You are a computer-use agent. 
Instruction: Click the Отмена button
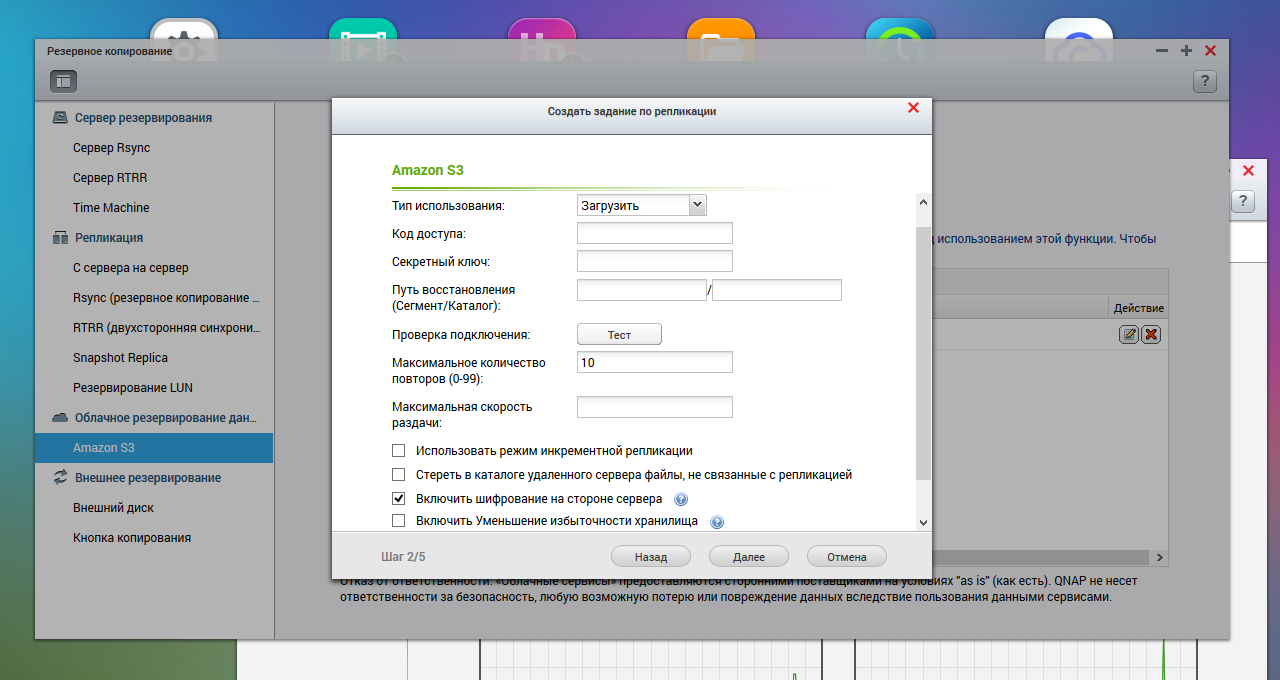(x=846, y=557)
